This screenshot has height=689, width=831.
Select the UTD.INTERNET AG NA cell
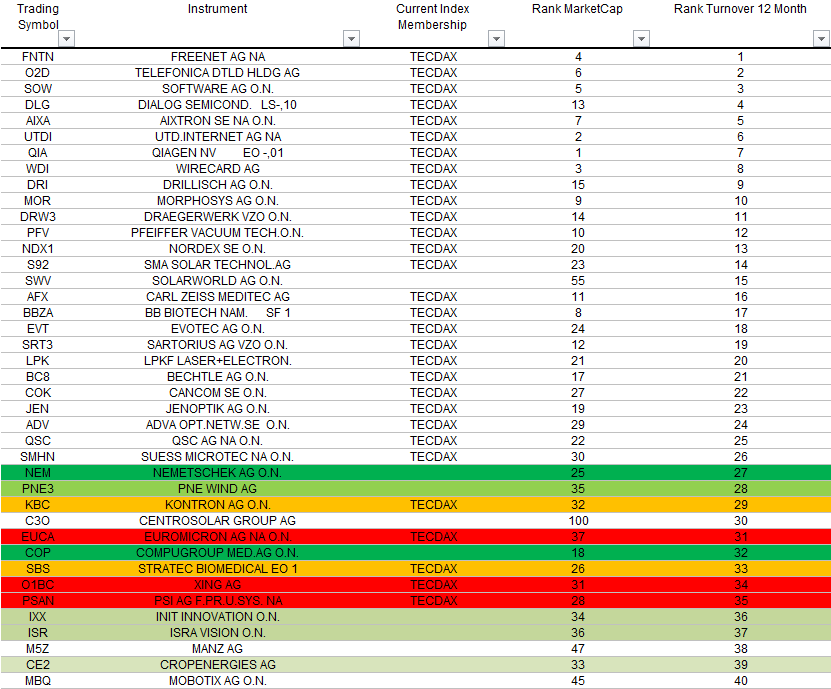point(217,137)
